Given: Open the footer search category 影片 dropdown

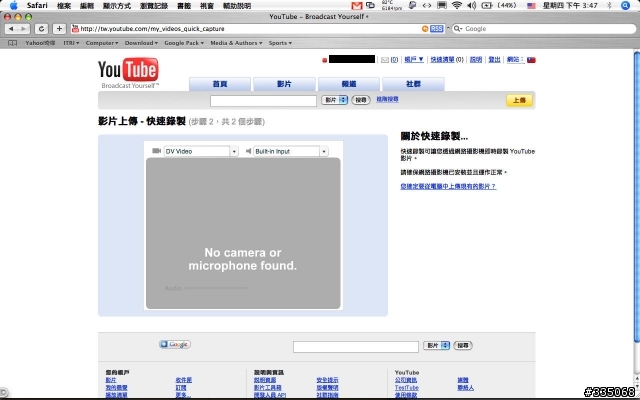Looking at the screenshot, I should (x=436, y=345).
